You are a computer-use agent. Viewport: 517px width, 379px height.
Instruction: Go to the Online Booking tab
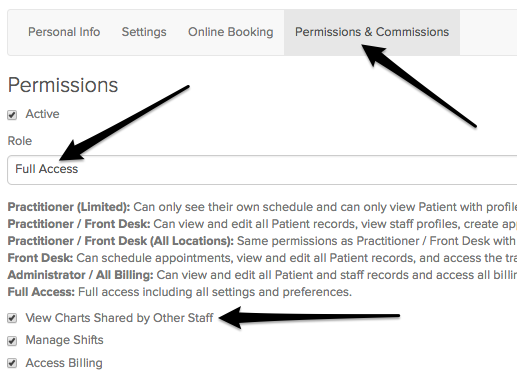[230, 32]
